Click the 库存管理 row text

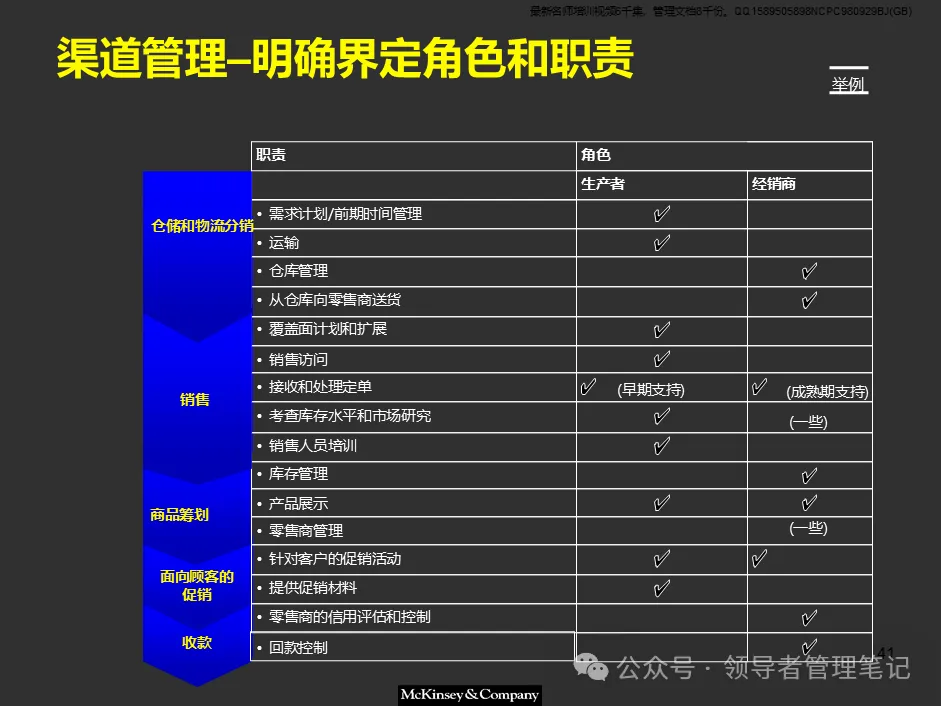pos(298,474)
